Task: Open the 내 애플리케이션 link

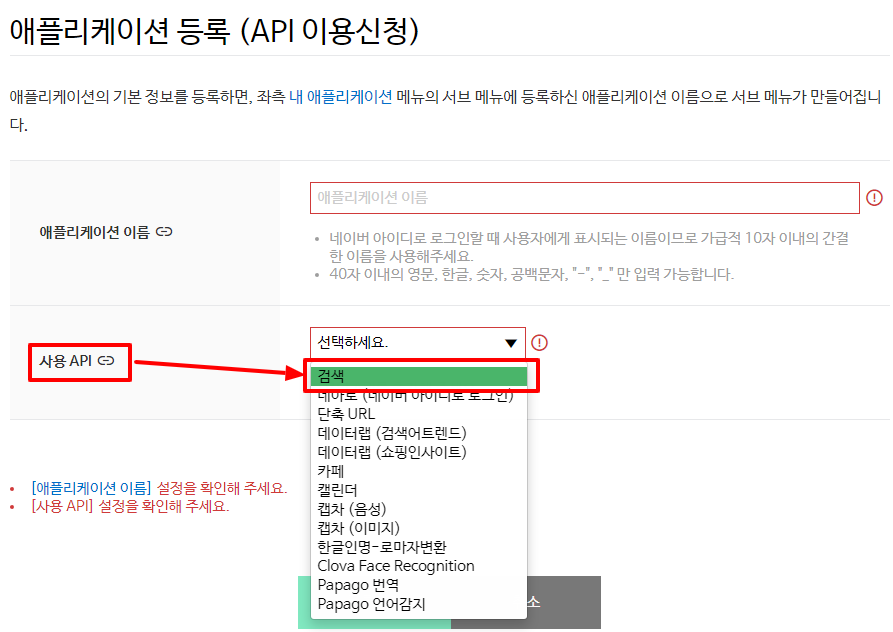Action: pos(341,97)
